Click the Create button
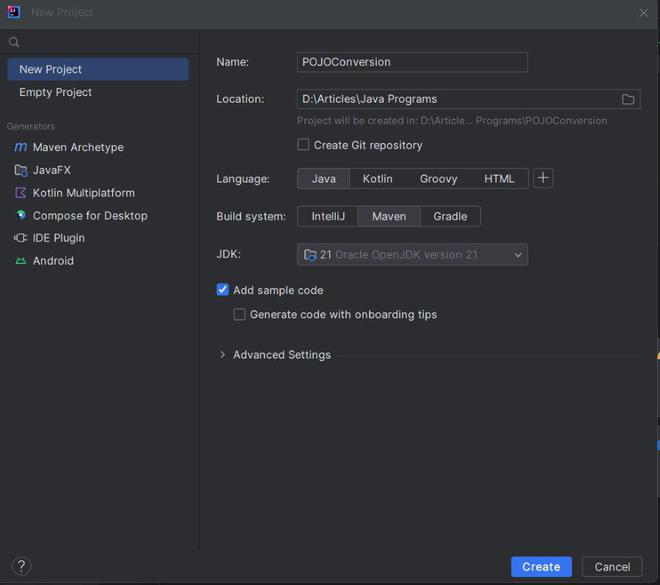660x585 pixels. [x=541, y=566]
